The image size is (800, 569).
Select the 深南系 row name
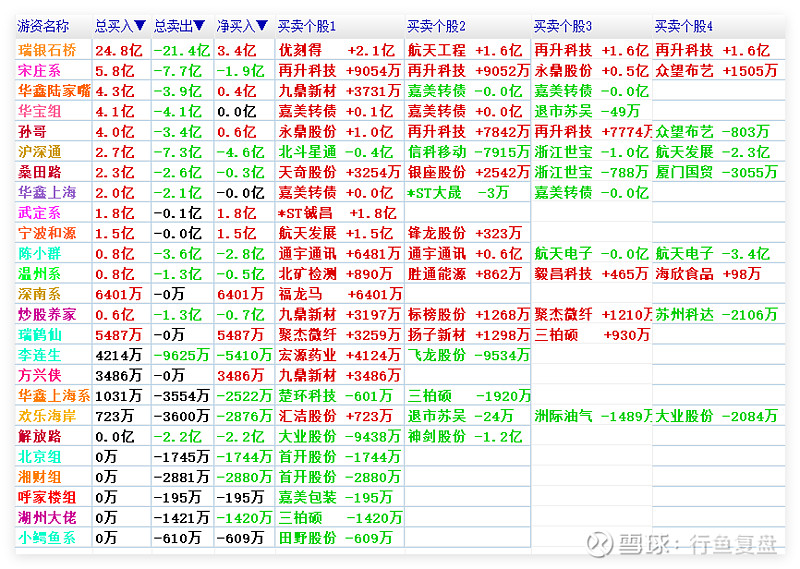[39, 294]
